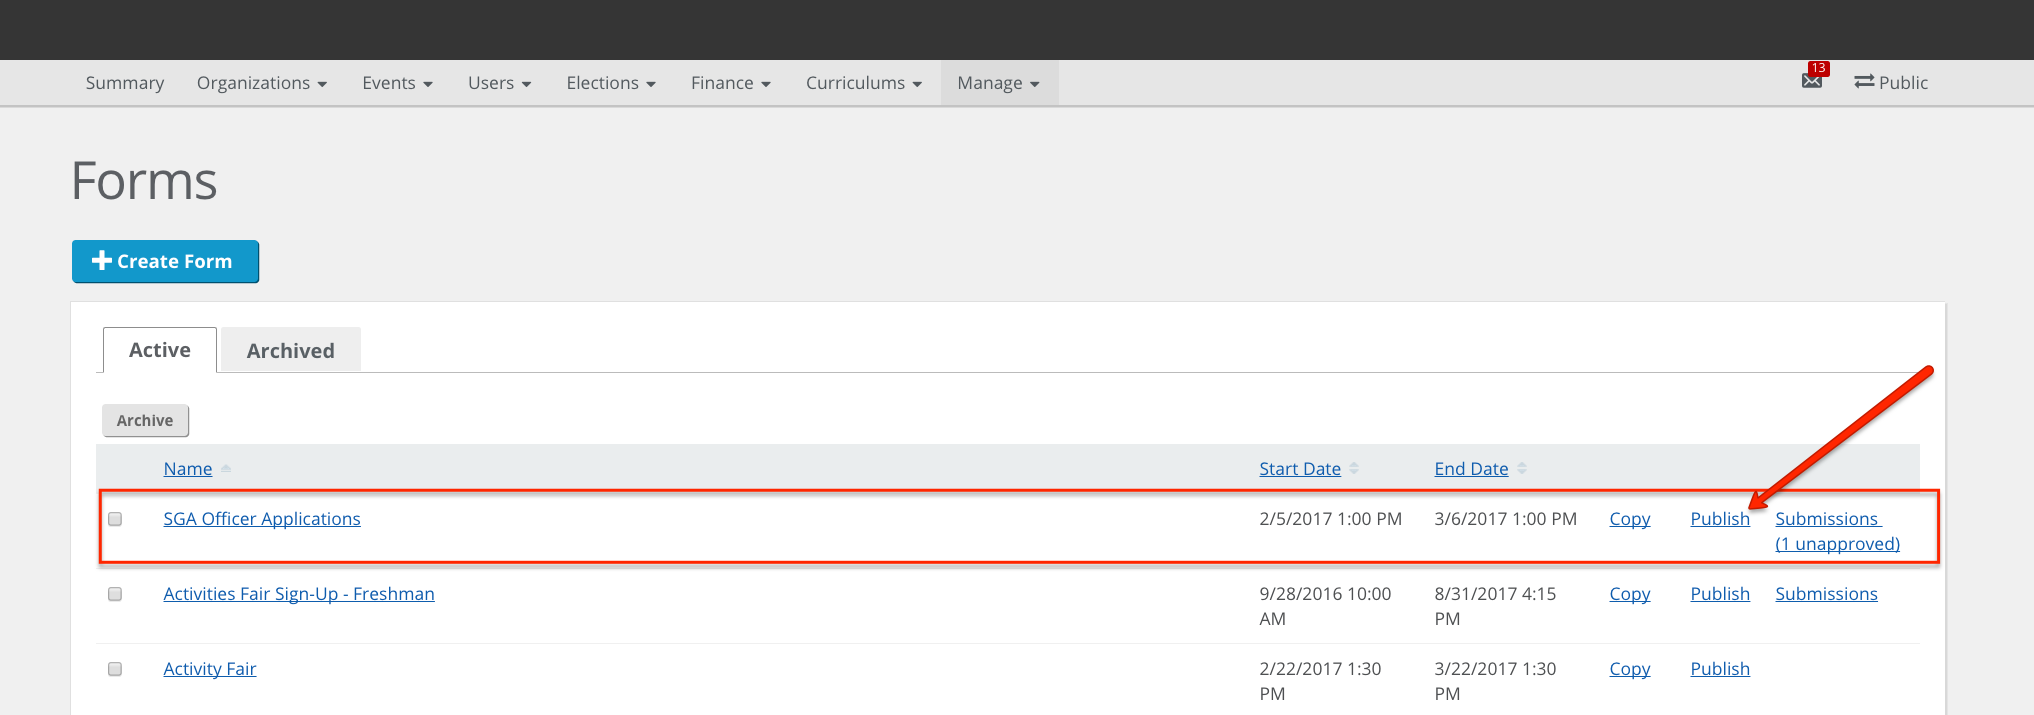Expand the Organizations dropdown menu
The image size is (2034, 715).
pyautogui.click(x=262, y=83)
